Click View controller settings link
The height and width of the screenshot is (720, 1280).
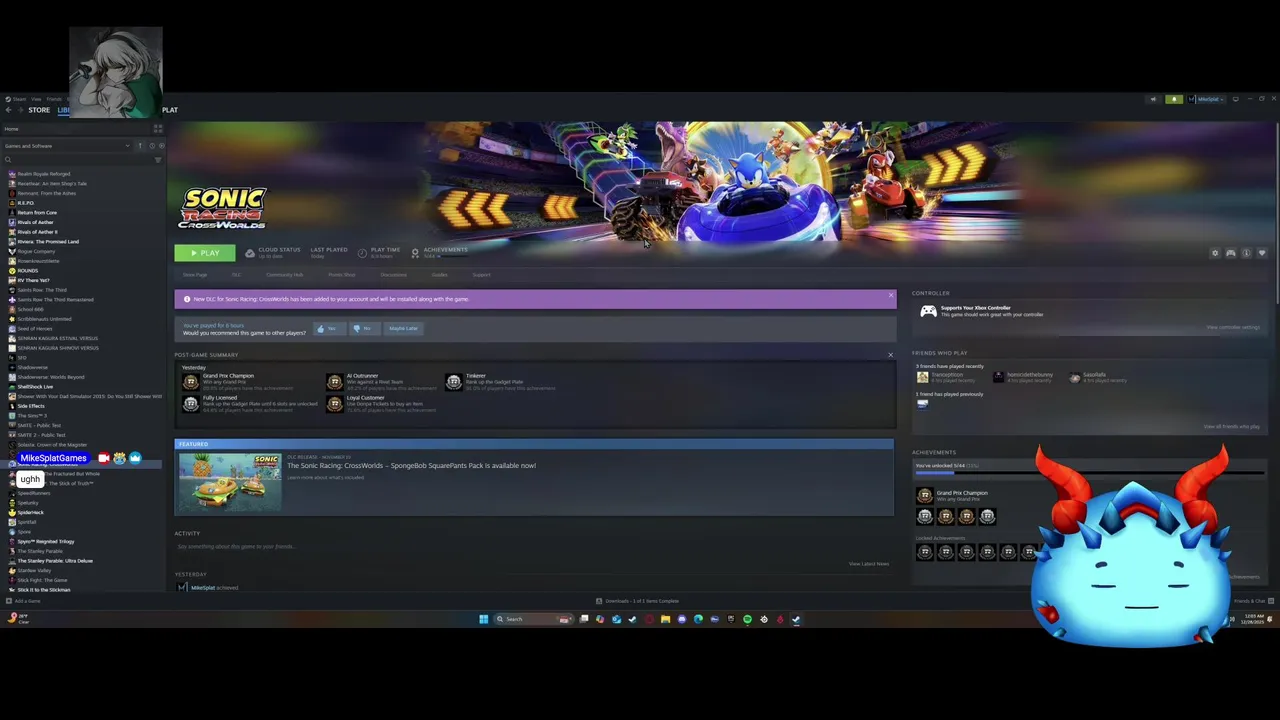click(1233, 327)
